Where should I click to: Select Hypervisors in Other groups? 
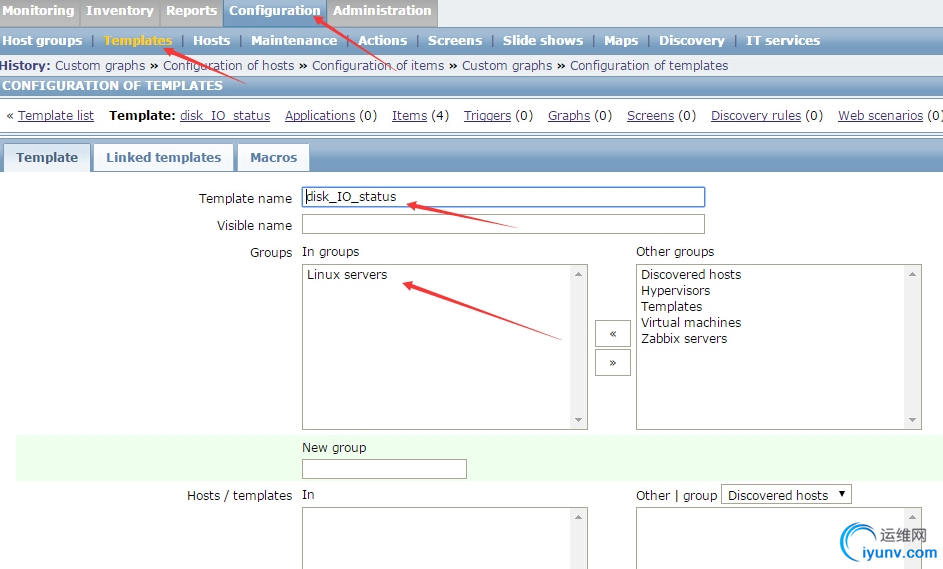click(x=675, y=291)
